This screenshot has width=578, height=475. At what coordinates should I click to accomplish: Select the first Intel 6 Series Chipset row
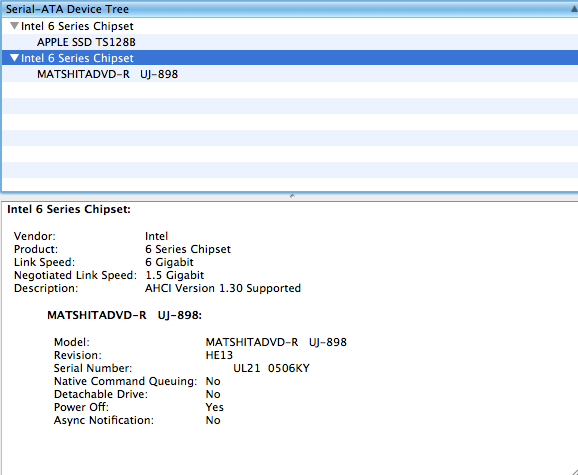click(x=290, y=26)
